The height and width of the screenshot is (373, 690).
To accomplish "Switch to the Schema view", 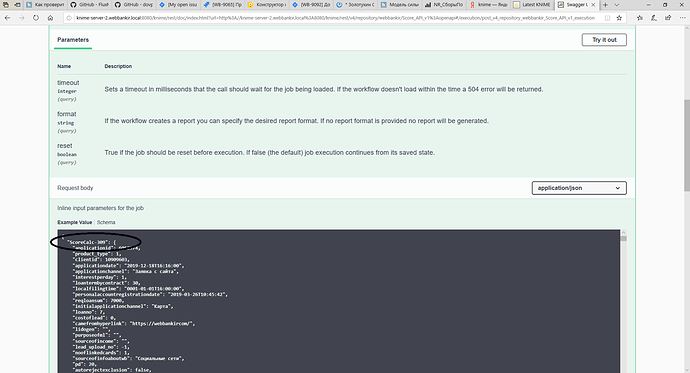I will coord(106,222).
